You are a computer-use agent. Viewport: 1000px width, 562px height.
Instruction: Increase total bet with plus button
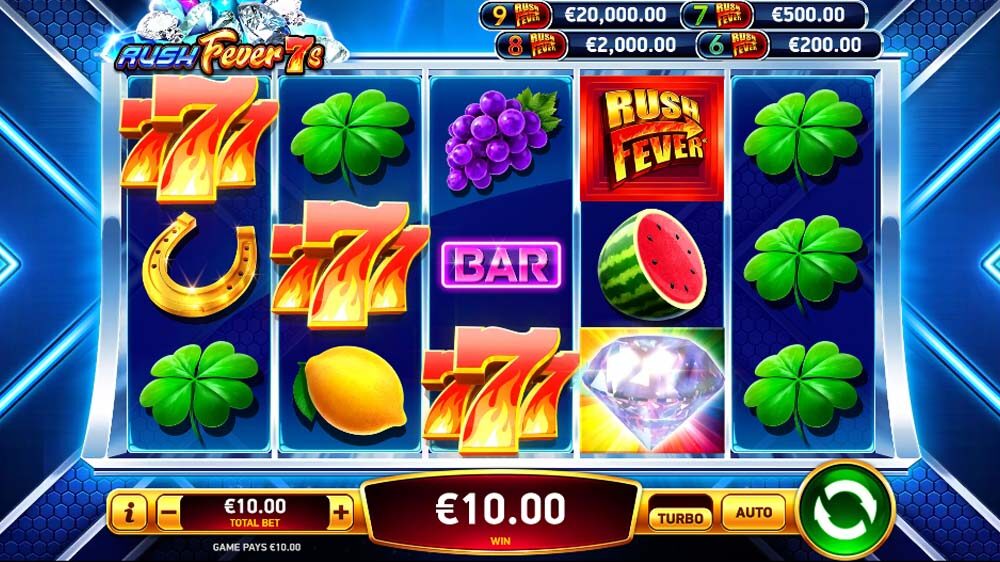click(341, 512)
